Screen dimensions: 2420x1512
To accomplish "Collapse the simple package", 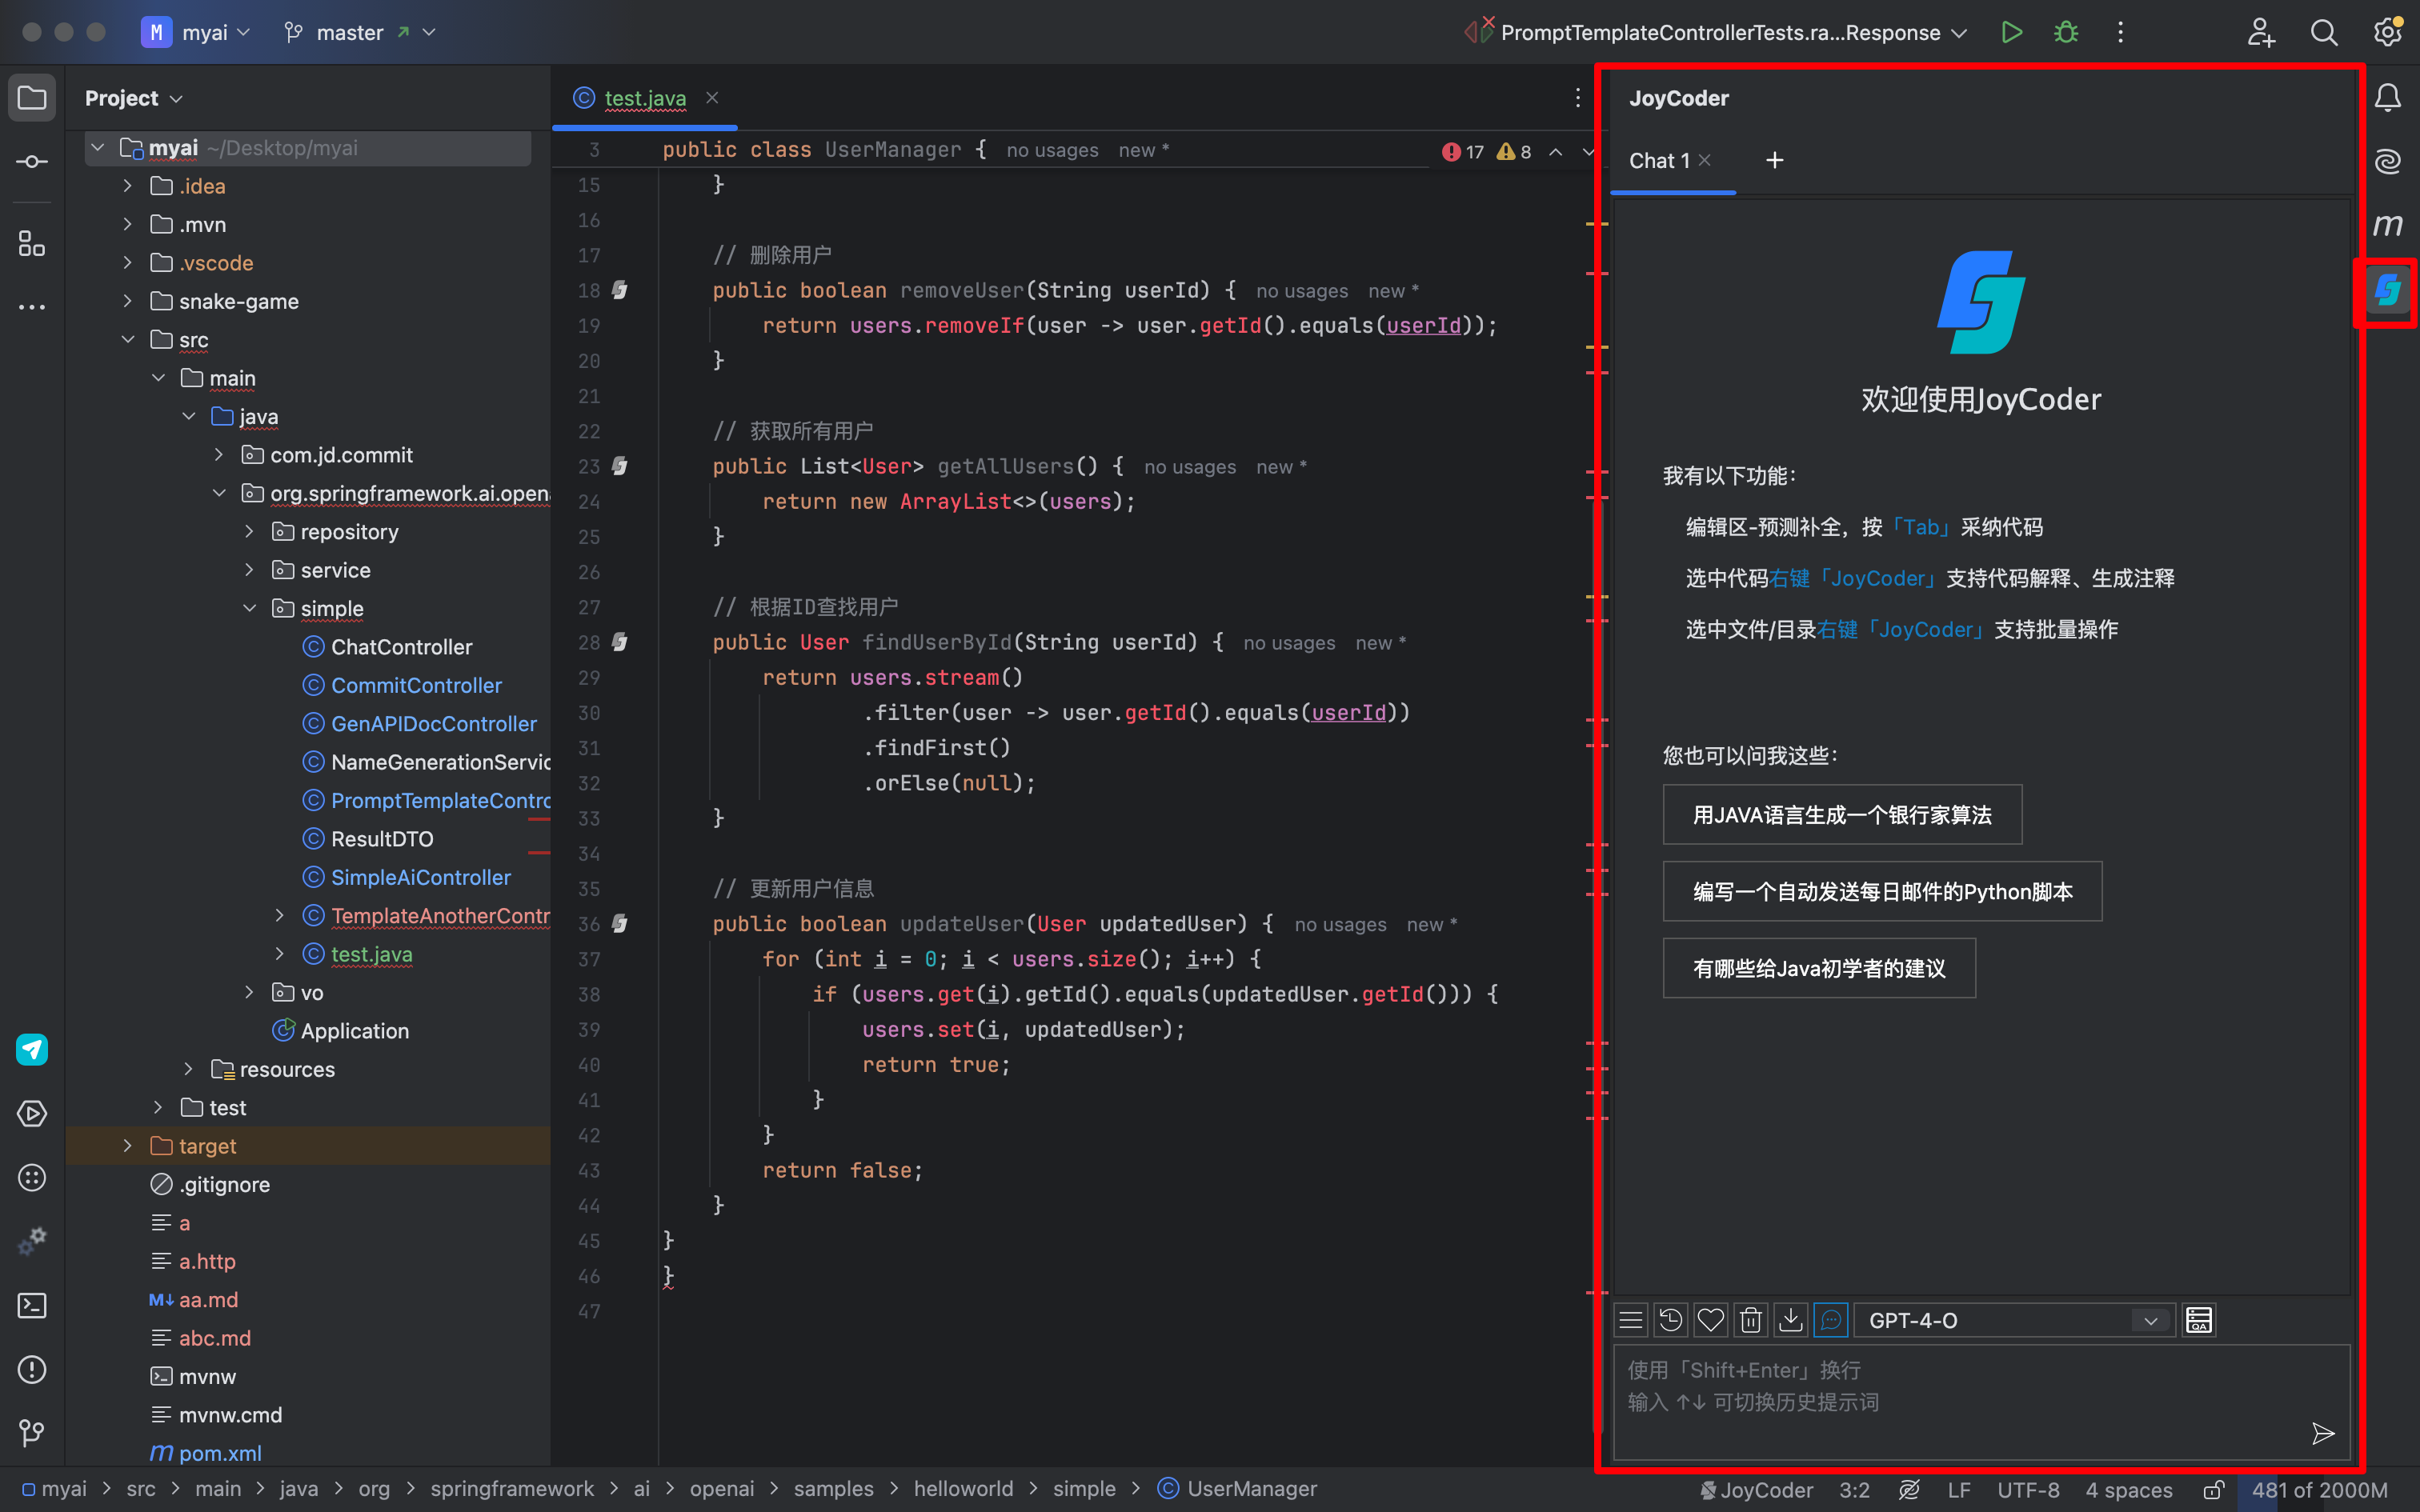I will pos(249,608).
